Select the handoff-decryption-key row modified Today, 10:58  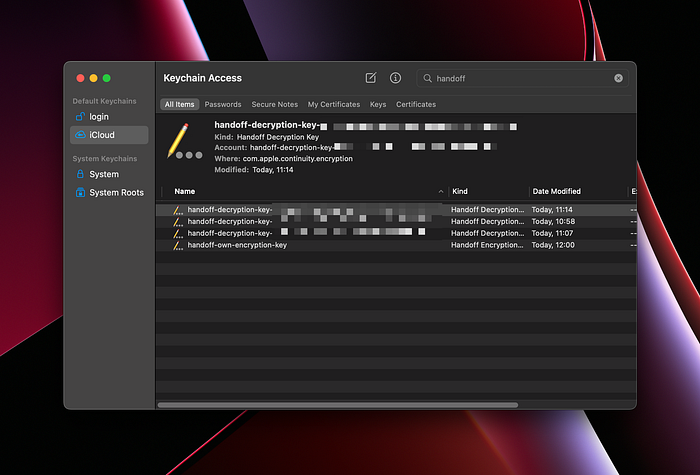coord(396,221)
